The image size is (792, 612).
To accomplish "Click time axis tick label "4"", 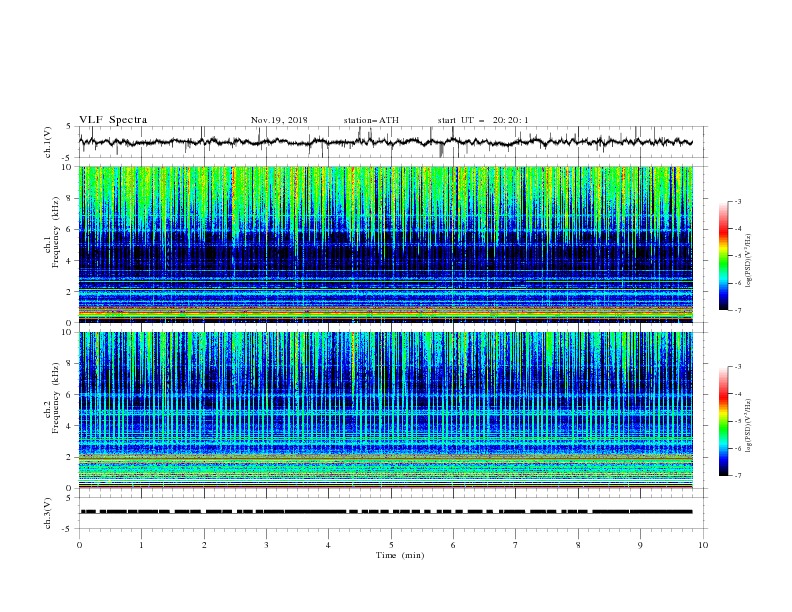I will pos(328,545).
